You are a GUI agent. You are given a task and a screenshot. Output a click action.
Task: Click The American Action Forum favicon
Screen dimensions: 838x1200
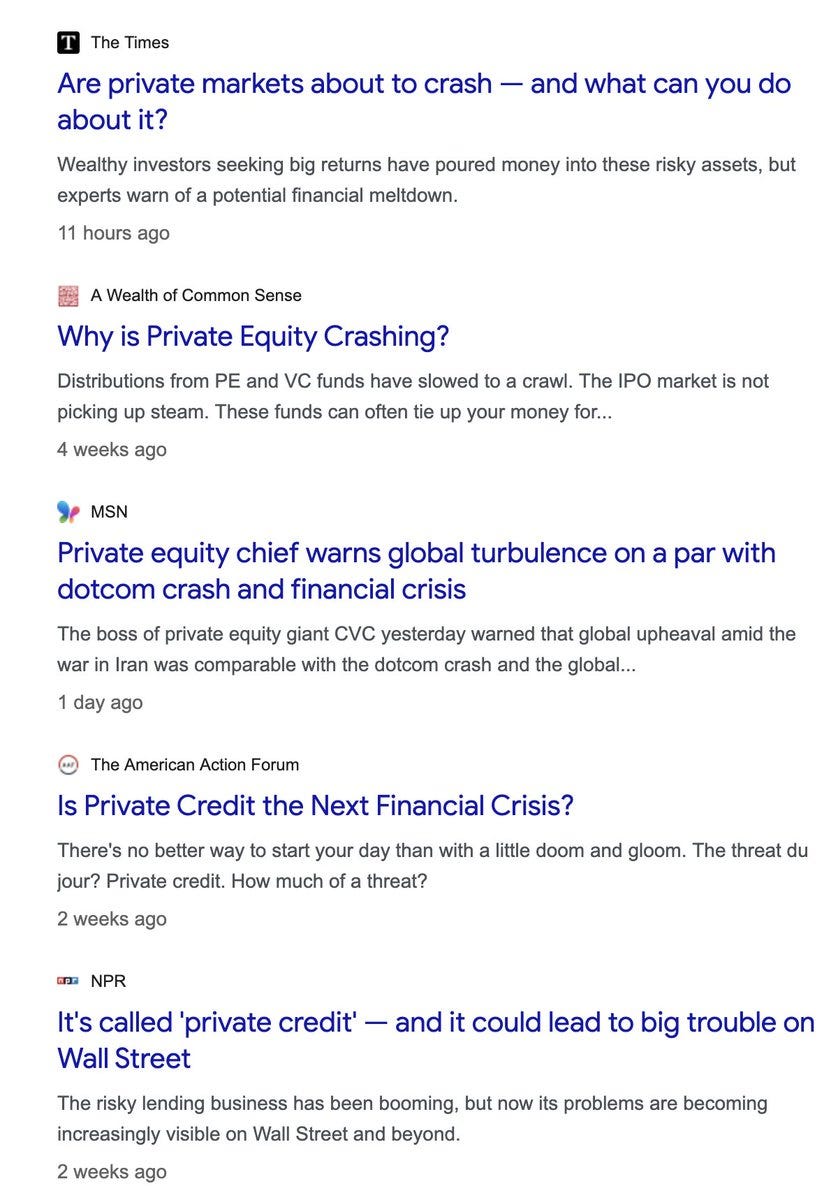point(68,765)
